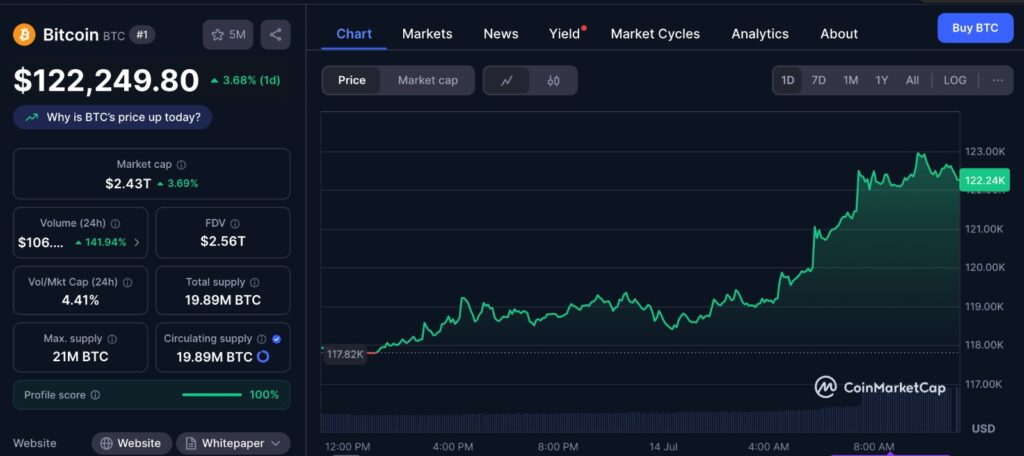Open the About tab
1024x456 pixels.
[x=839, y=34]
